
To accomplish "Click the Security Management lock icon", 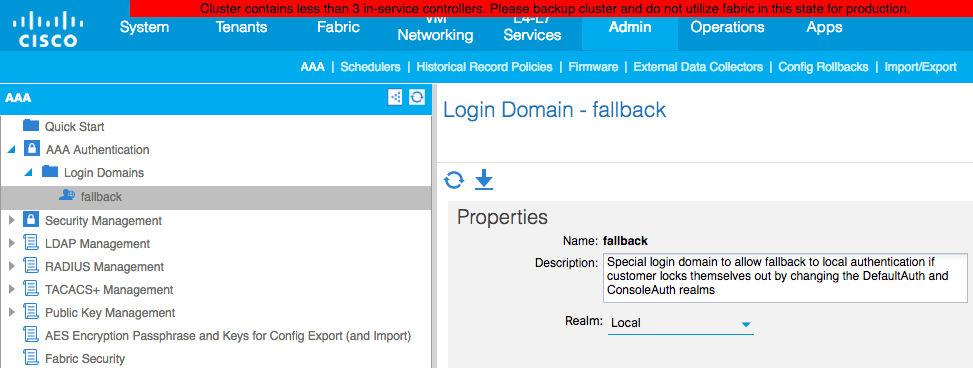I will [30, 220].
